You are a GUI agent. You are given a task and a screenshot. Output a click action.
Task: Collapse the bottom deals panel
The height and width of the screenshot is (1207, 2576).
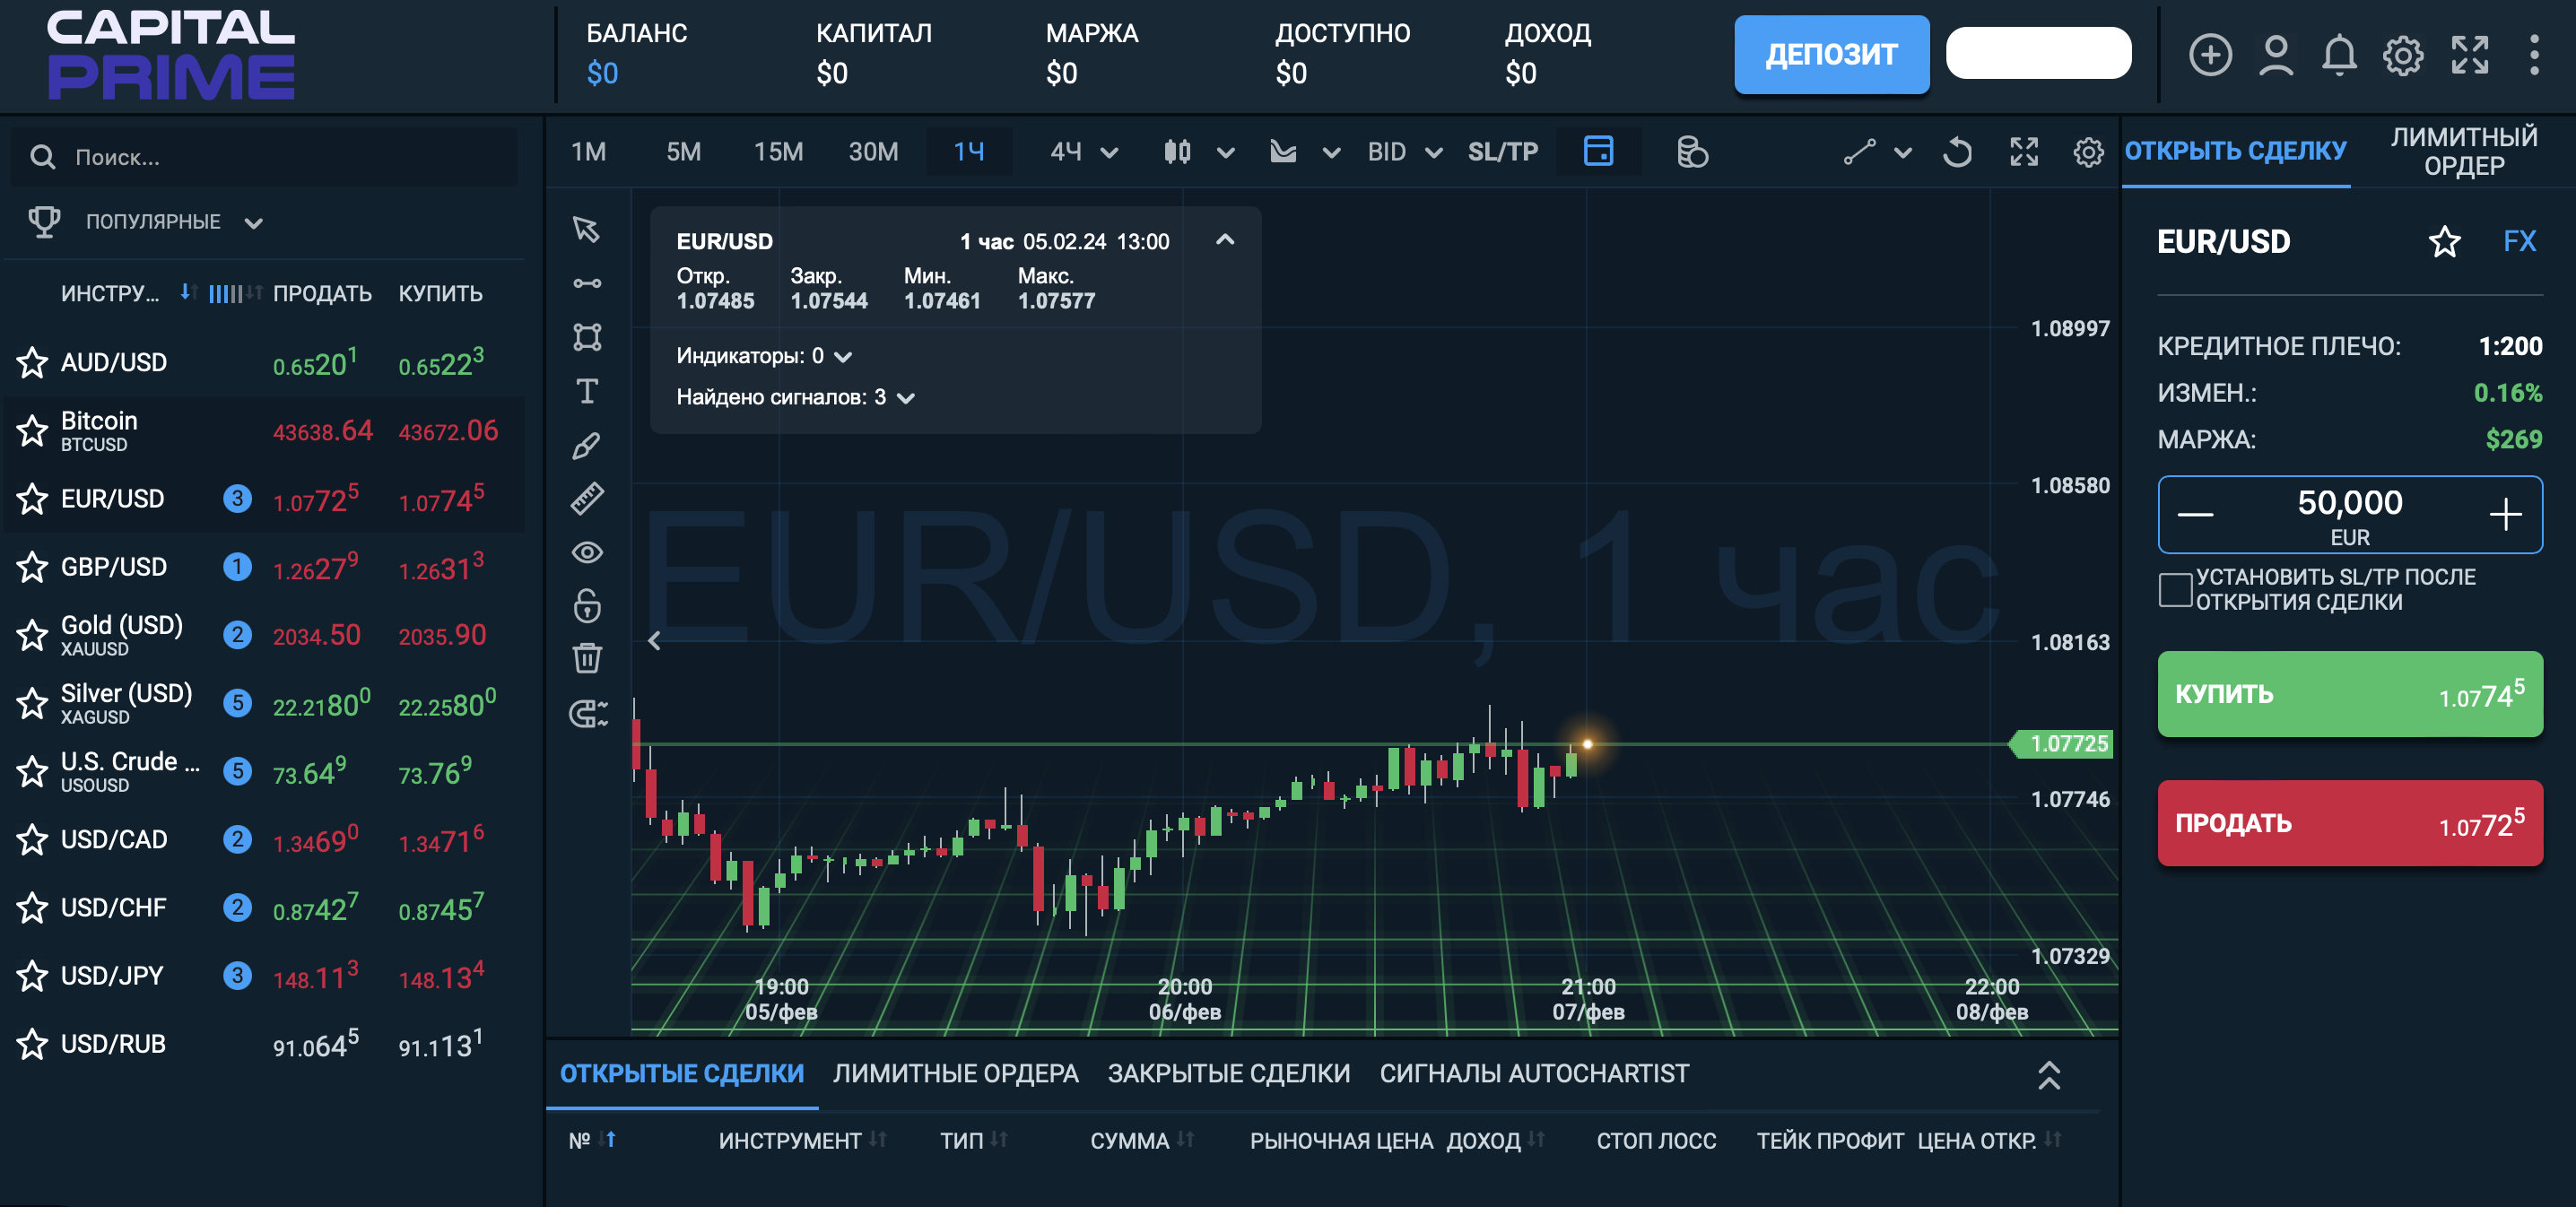tap(2048, 1074)
